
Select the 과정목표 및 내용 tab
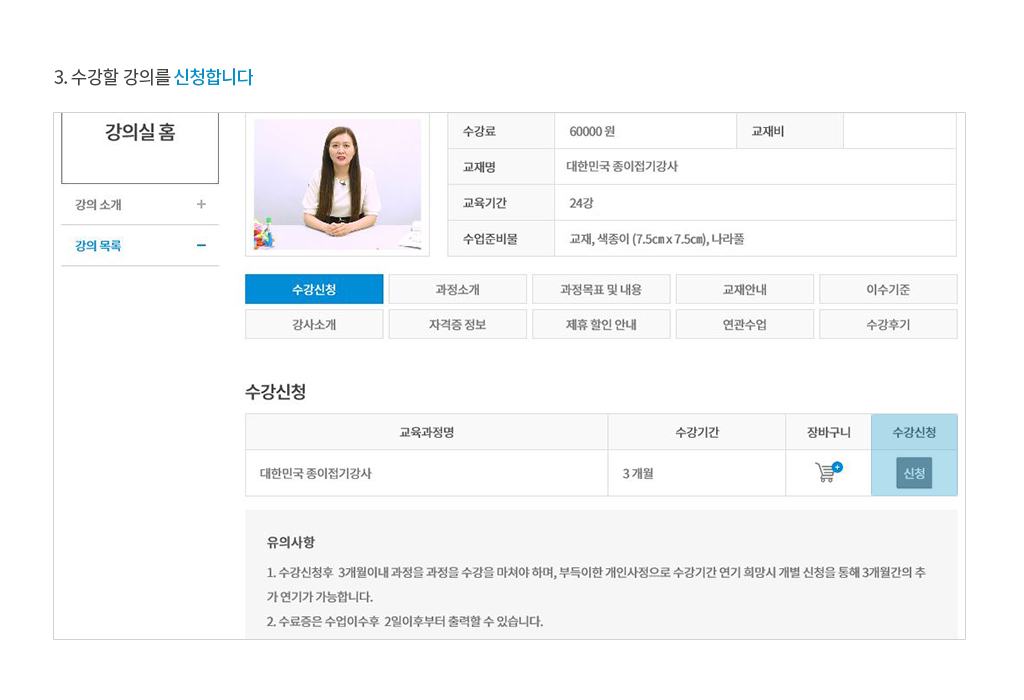[601, 290]
